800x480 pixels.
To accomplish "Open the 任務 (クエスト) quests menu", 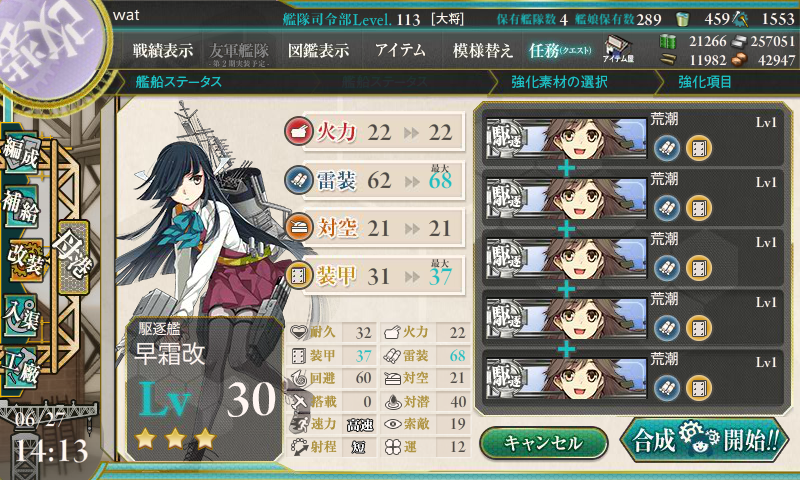I will [x=560, y=50].
